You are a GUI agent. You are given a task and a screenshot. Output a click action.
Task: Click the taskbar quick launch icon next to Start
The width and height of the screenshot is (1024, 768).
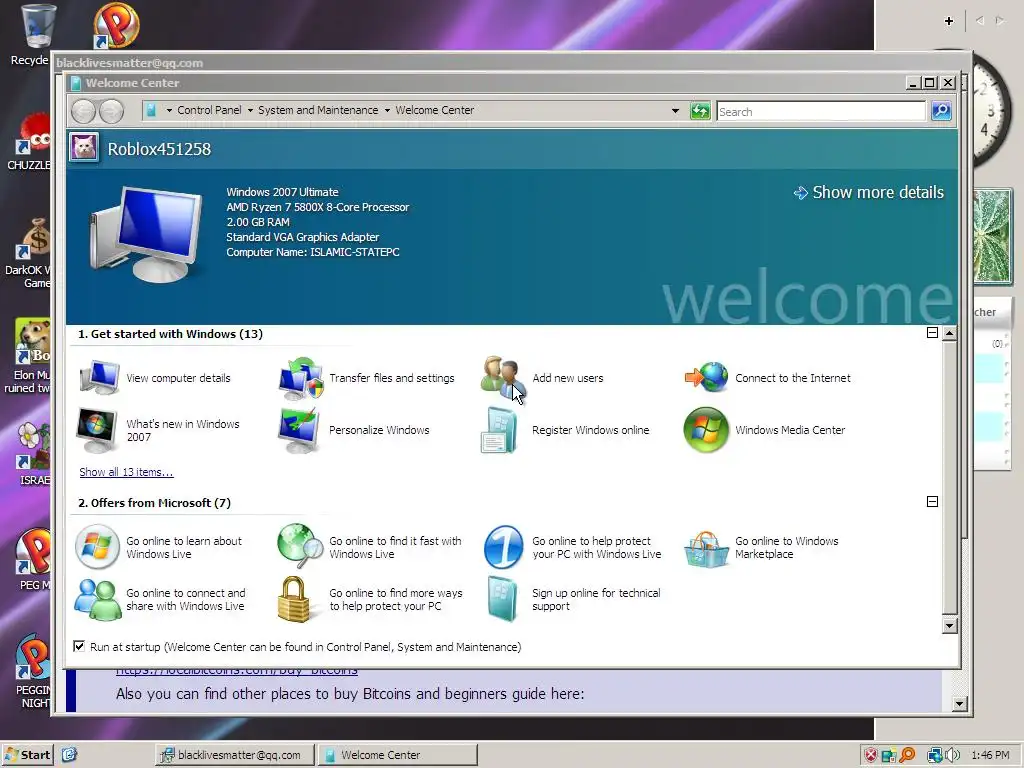pos(69,755)
